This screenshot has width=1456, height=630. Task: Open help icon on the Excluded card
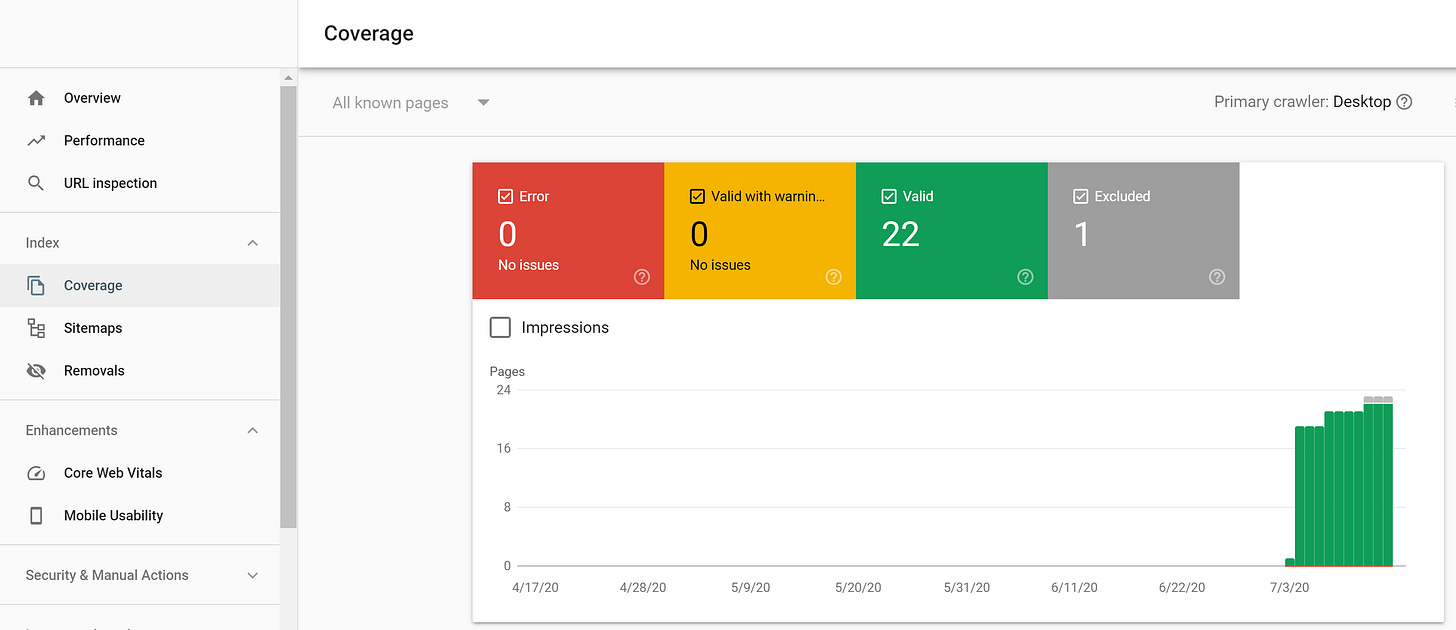click(x=1217, y=277)
